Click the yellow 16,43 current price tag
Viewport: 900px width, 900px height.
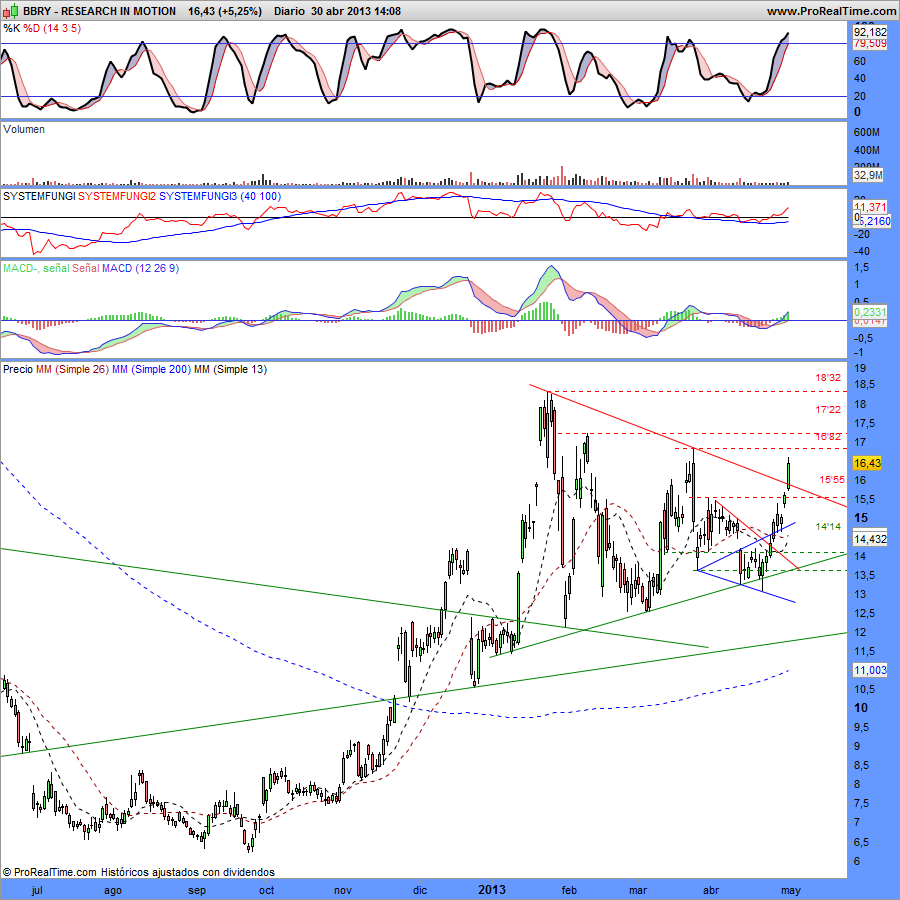pos(866,463)
